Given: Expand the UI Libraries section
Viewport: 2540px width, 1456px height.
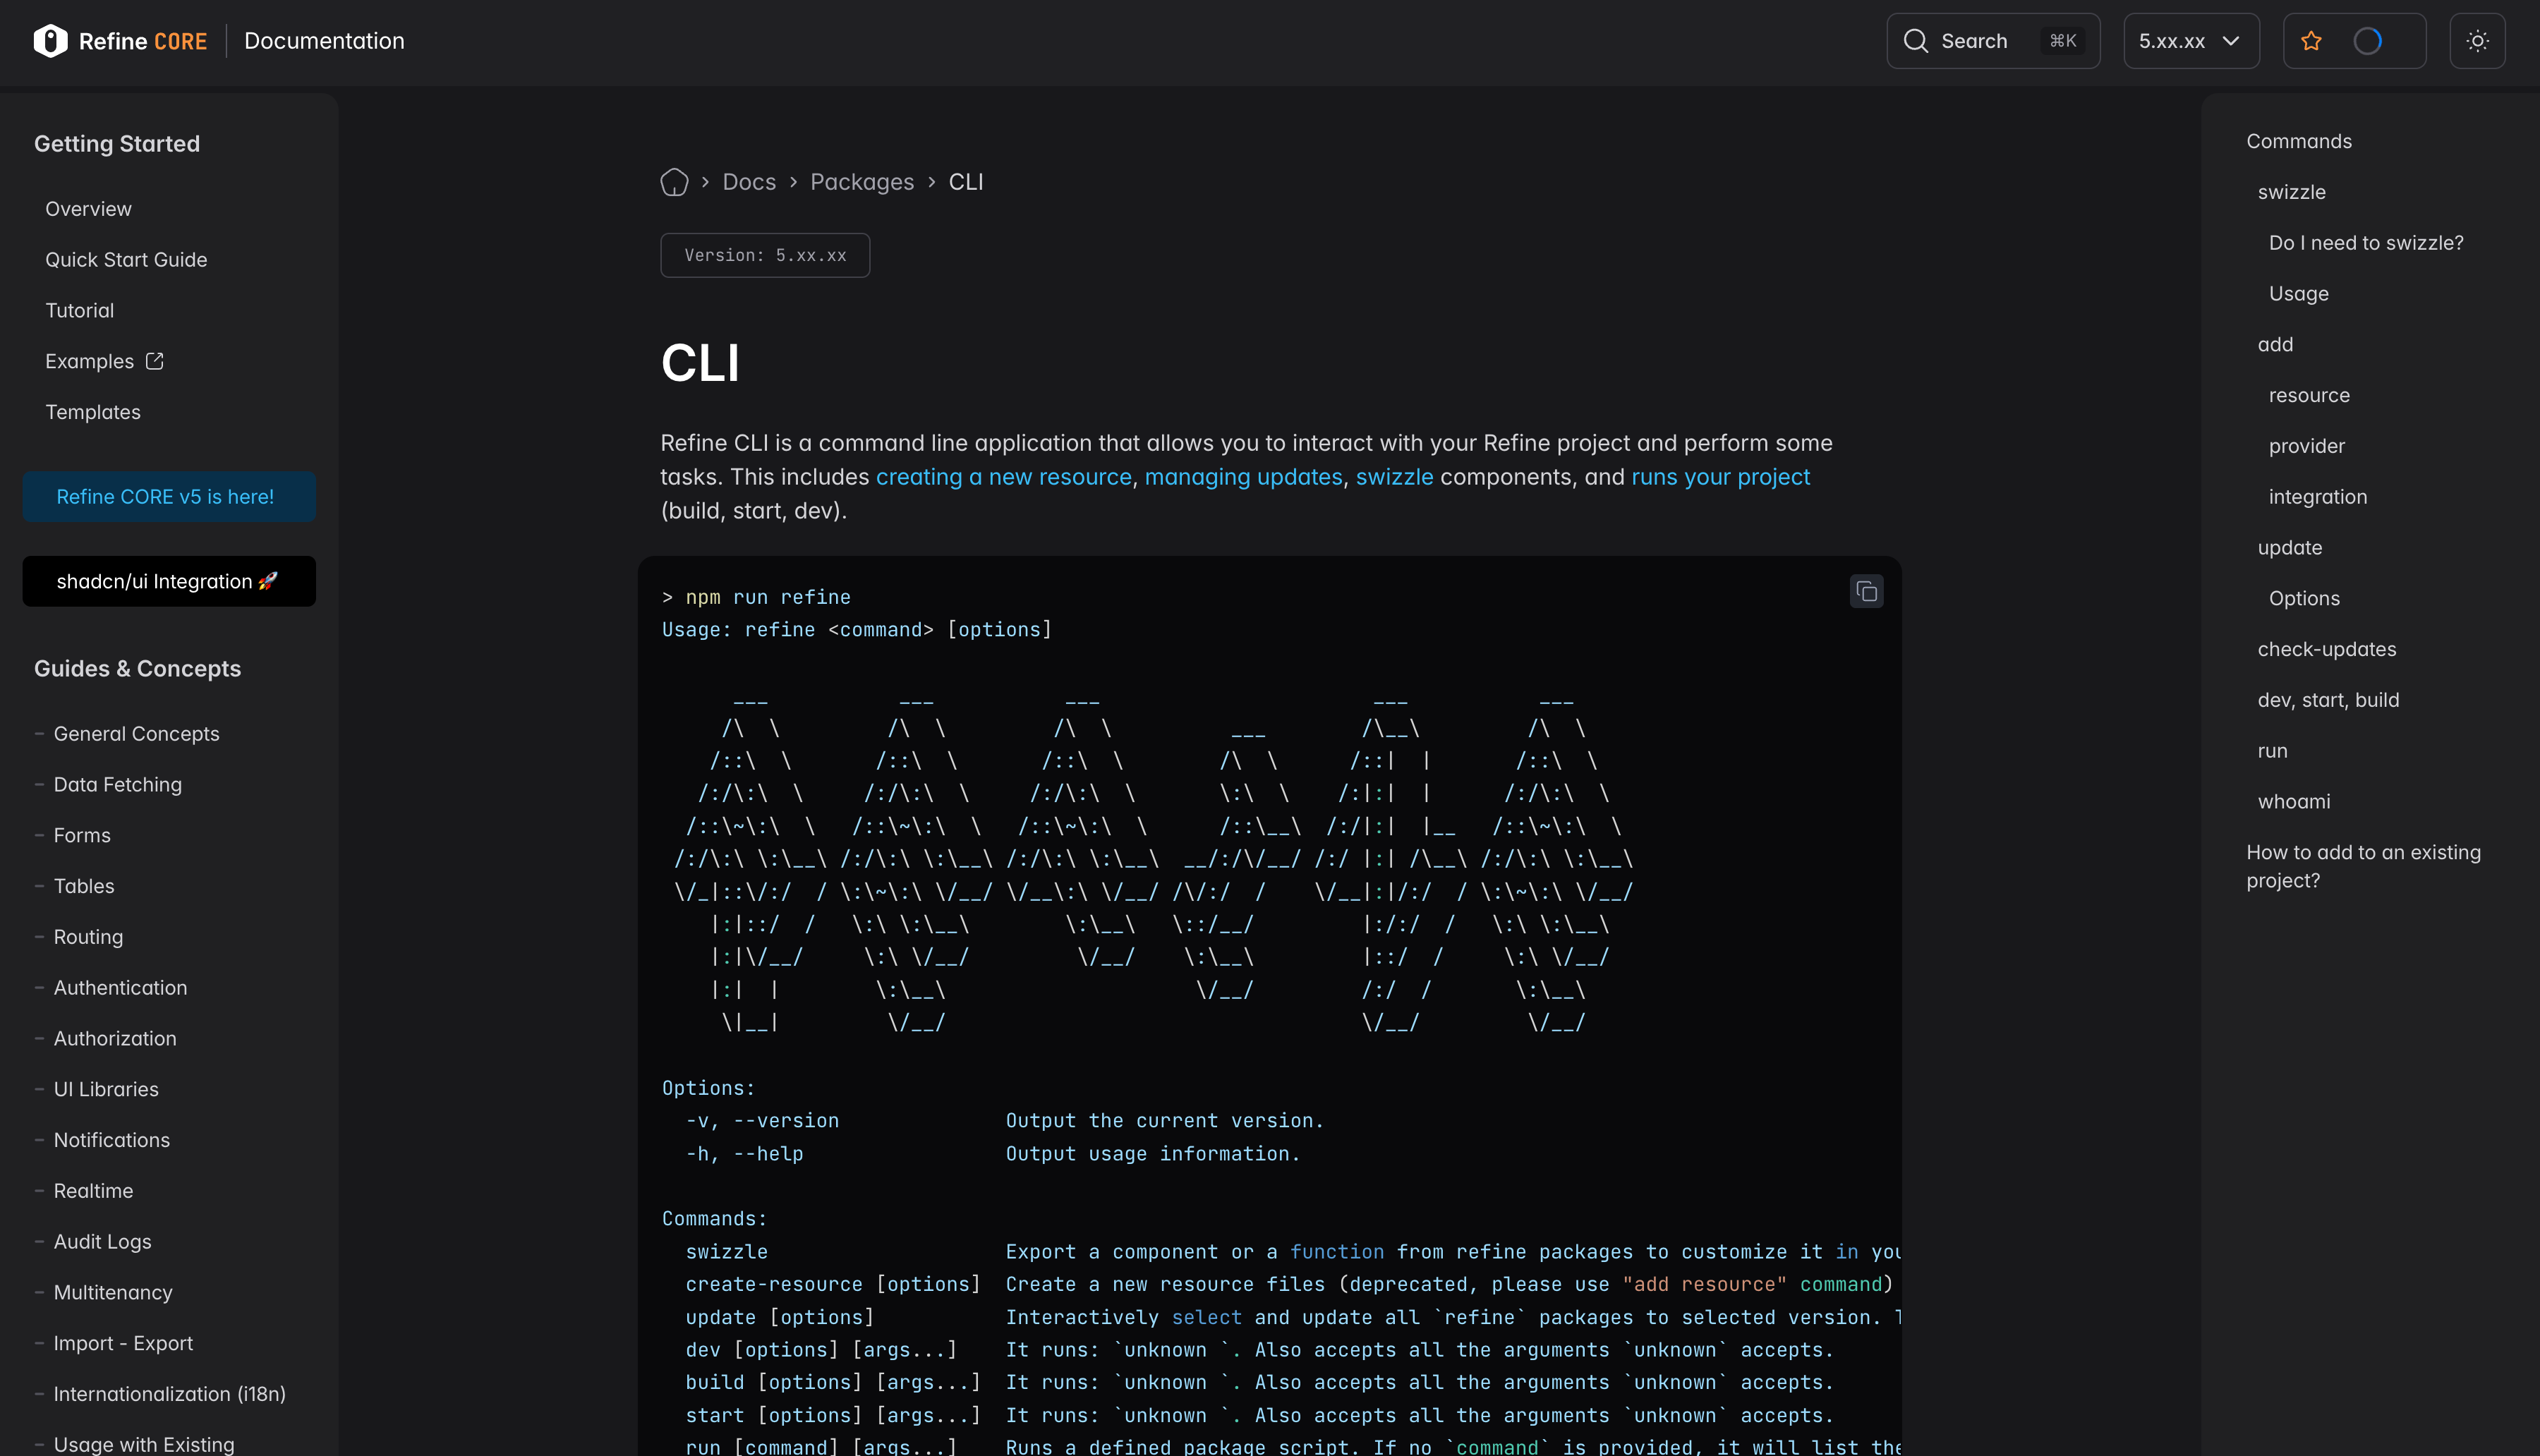Looking at the screenshot, I should [106, 1090].
